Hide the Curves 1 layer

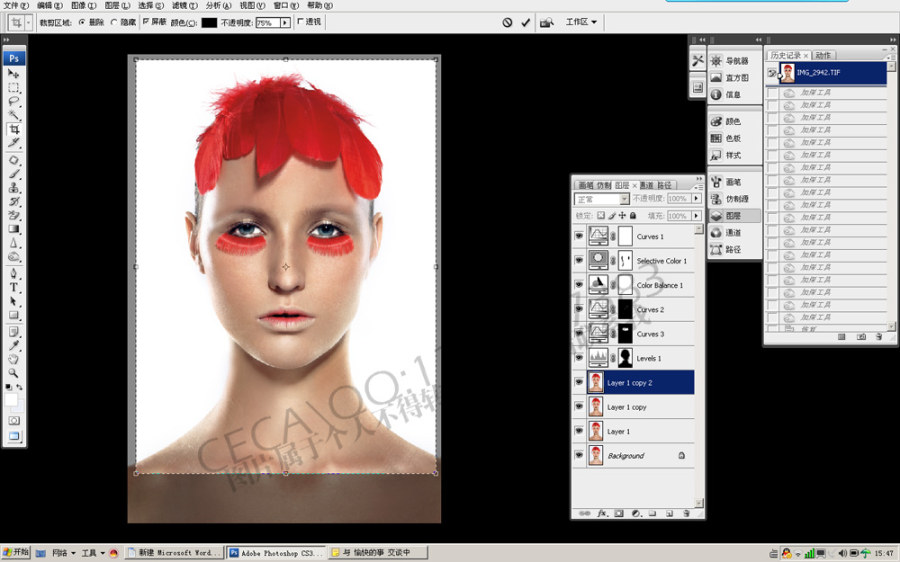coord(579,236)
